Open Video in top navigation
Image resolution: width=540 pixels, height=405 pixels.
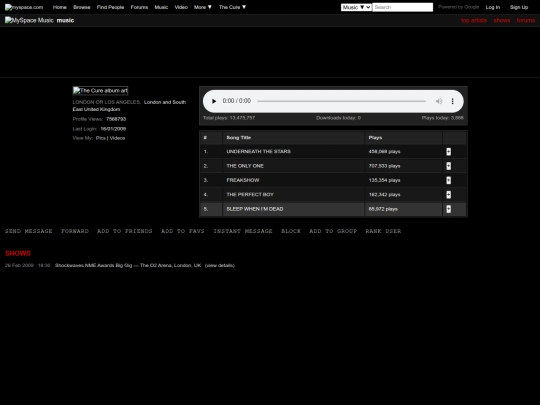[x=181, y=7]
